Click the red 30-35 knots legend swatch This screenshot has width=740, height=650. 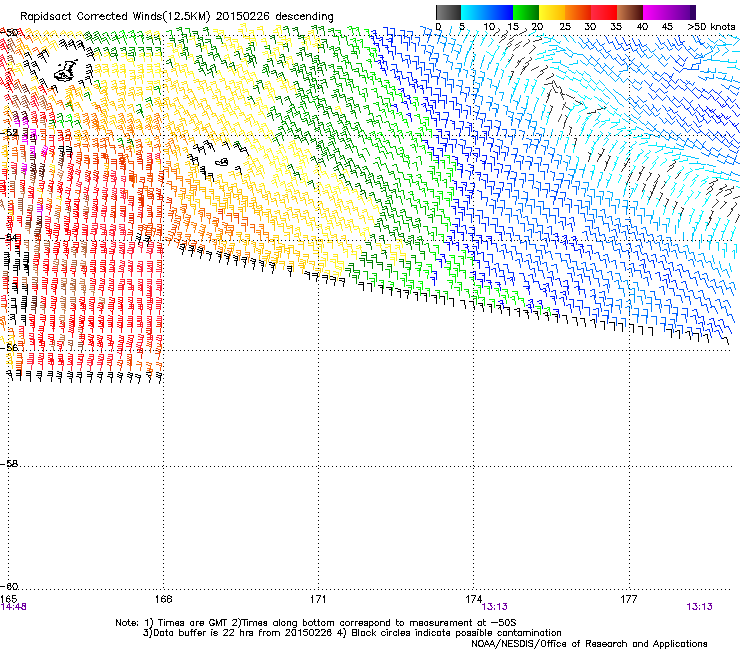(x=604, y=13)
